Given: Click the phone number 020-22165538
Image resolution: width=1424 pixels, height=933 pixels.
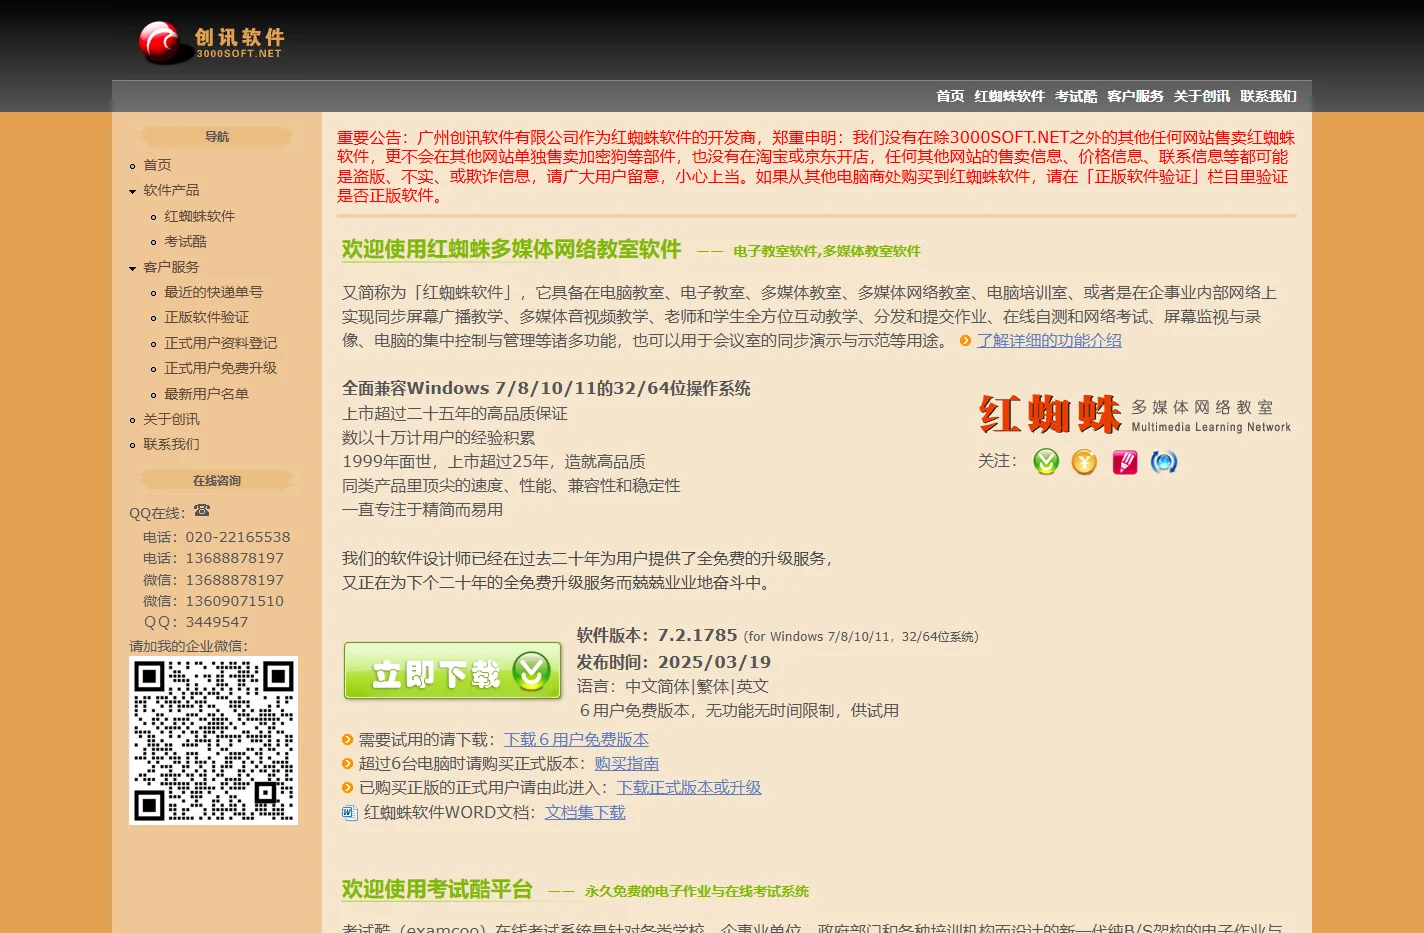Looking at the screenshot, I should (x=238, y=537).
